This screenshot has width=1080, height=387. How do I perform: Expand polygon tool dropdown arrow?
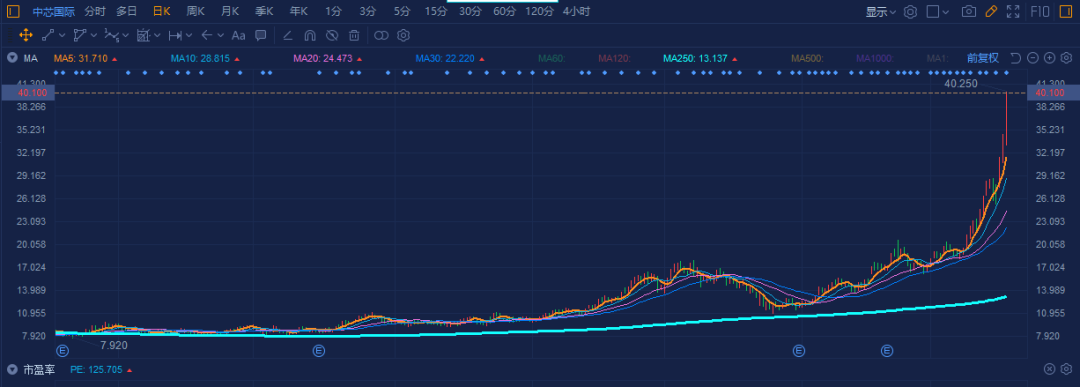tap(94, 35)
